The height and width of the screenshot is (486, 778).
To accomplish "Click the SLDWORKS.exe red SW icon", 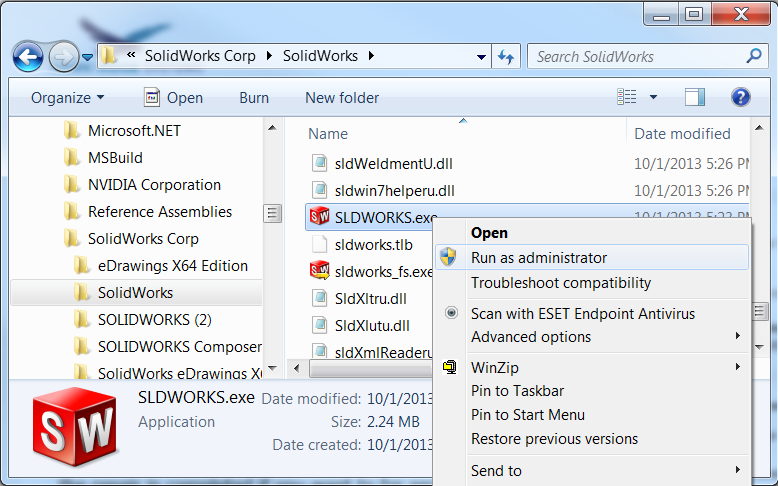I will 320,216.
